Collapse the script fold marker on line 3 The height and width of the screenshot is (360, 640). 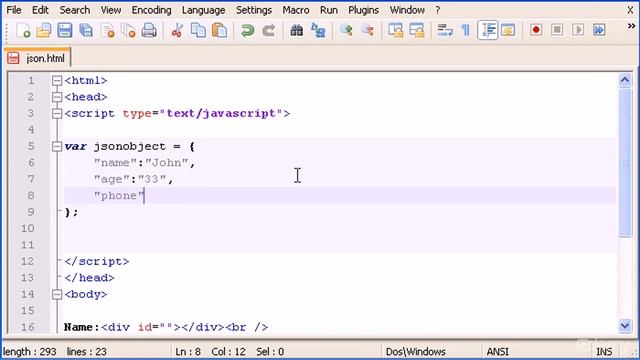[x=57, y=113]
